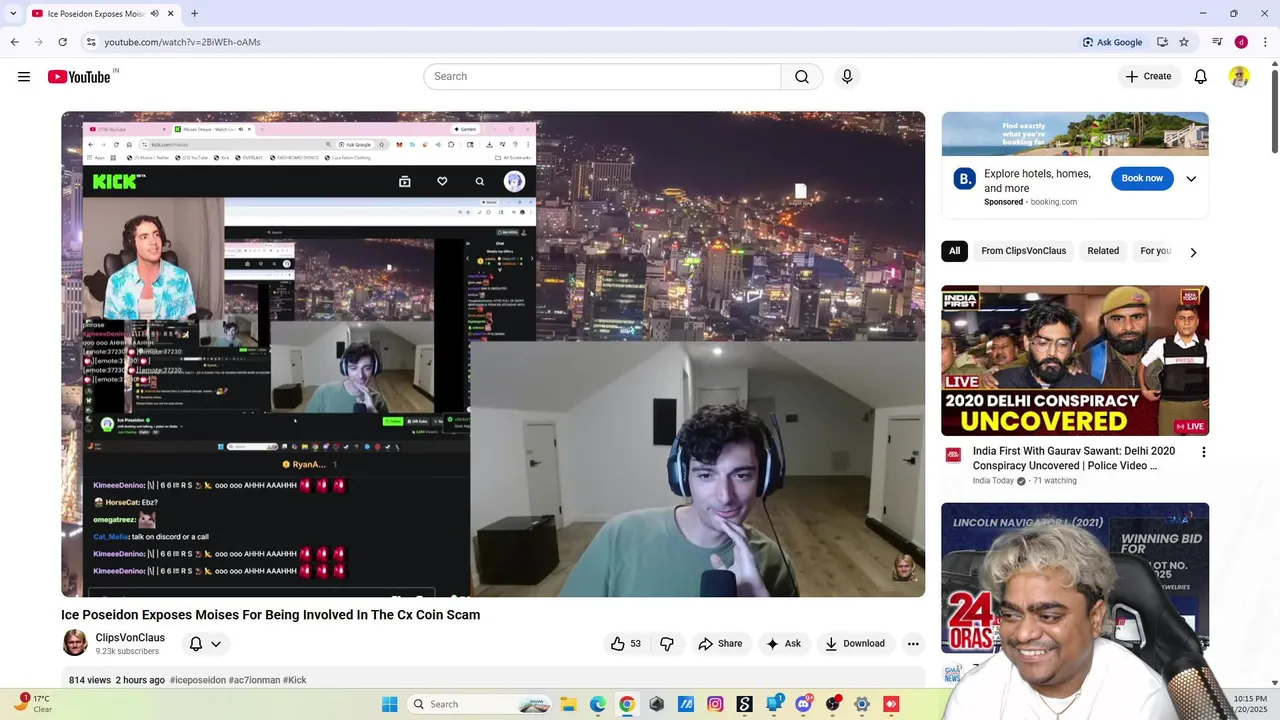Open Chrome media controls icon
Image resolution: width=1280 pixels, height=720 pixels.
point(1217,42)
